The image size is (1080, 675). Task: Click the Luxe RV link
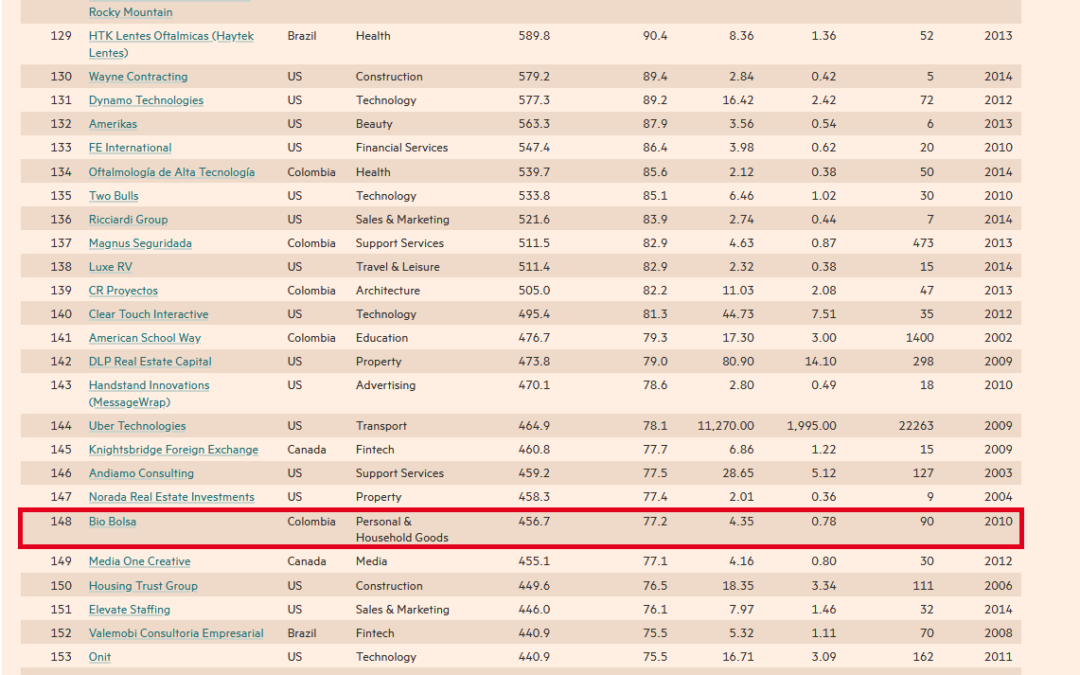pos(110,267)
